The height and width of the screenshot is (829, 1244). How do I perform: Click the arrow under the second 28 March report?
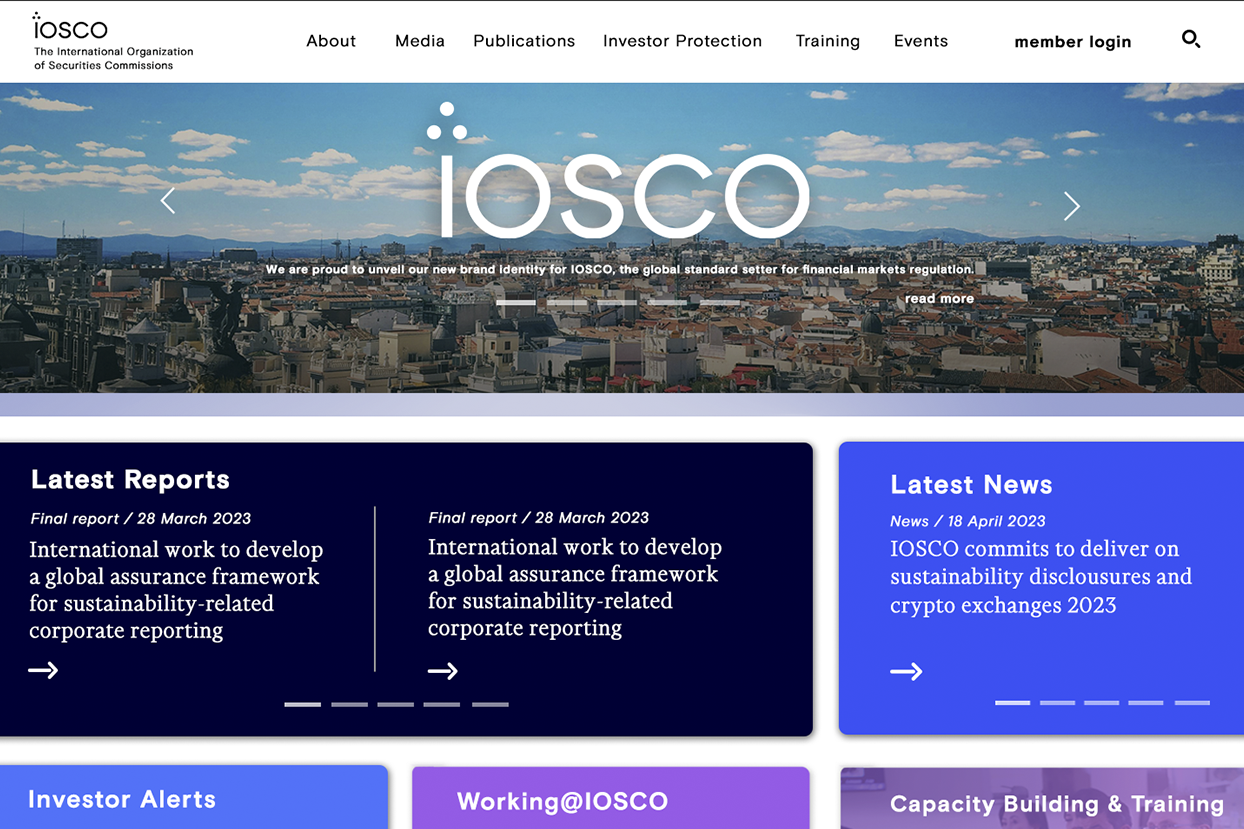click(442, 671)
